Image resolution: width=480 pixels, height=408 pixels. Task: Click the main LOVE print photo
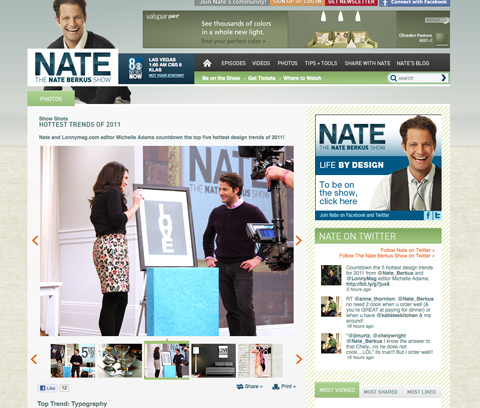(x=167, y=241)
